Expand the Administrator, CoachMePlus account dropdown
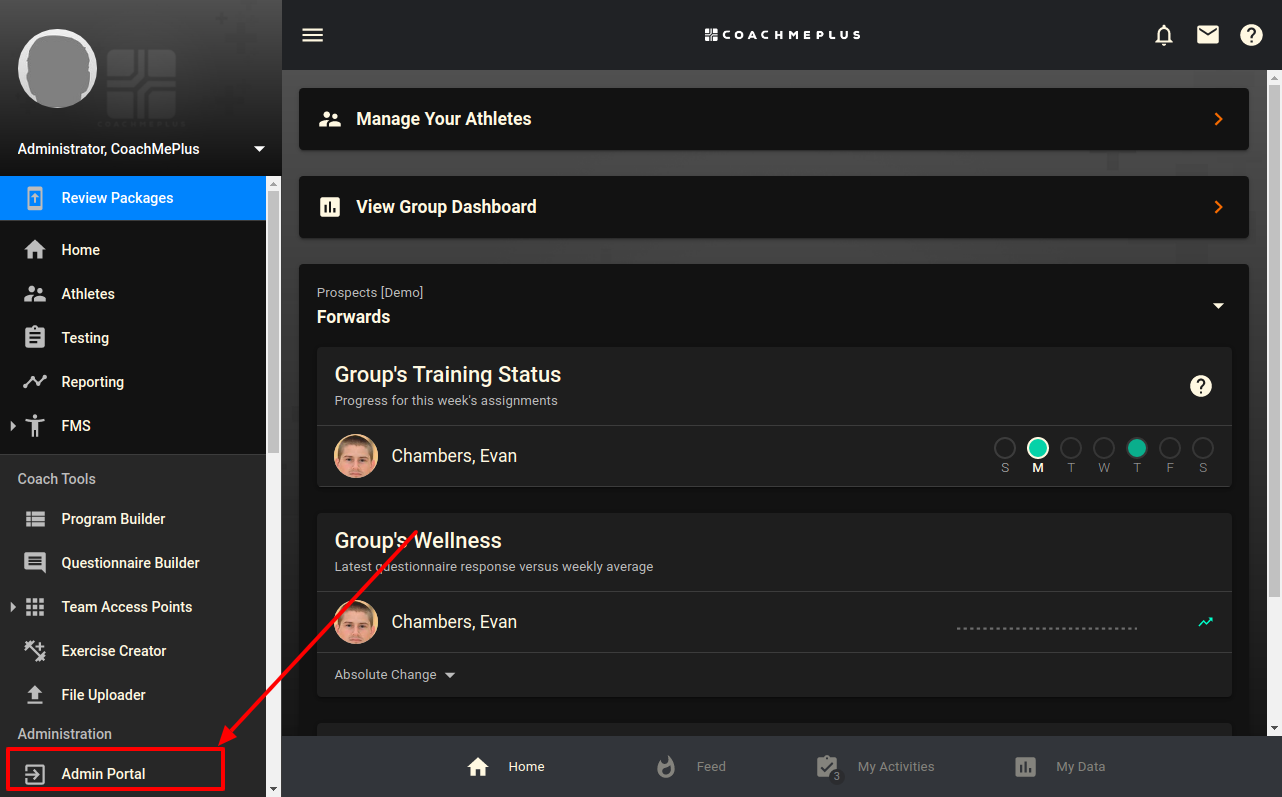The image size is (1282, 797). click(260, 149)
